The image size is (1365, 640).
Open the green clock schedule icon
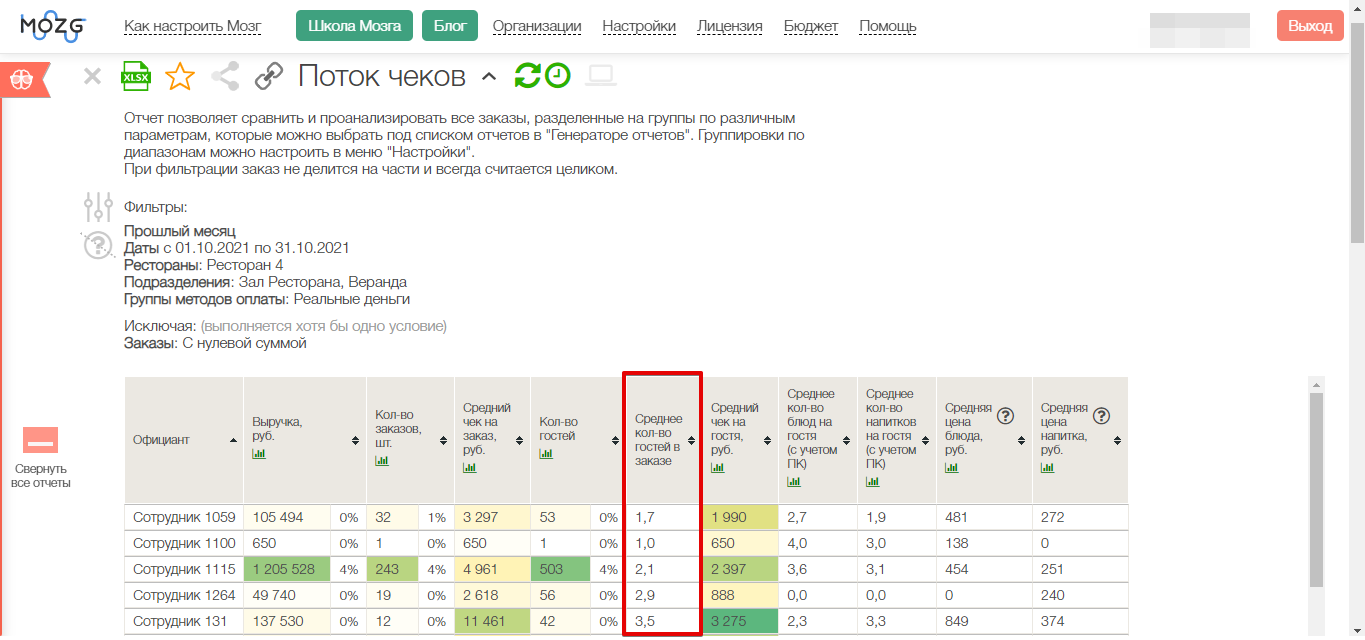coord(557,76)
